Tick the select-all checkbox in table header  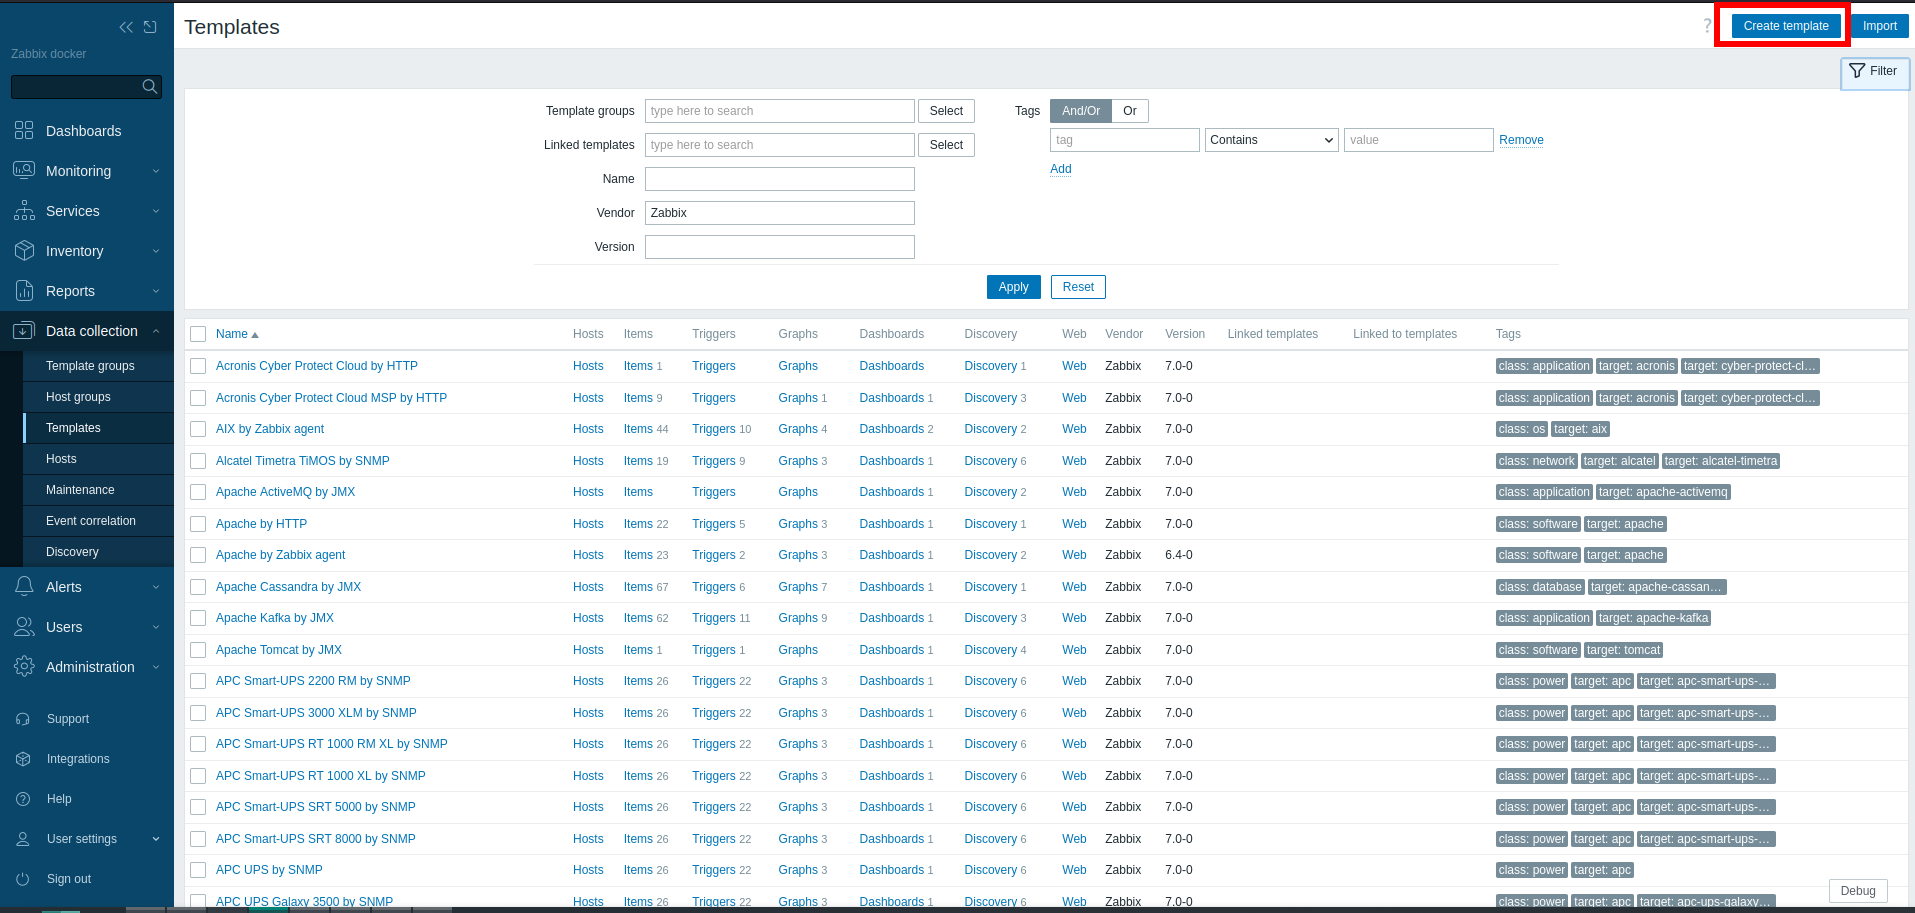coord(198,334)
